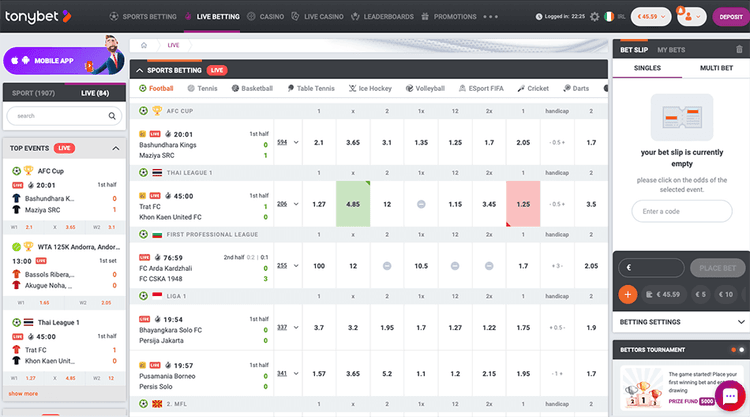Click the locked odds icon in Trat FC row

[x=421, y=204]
